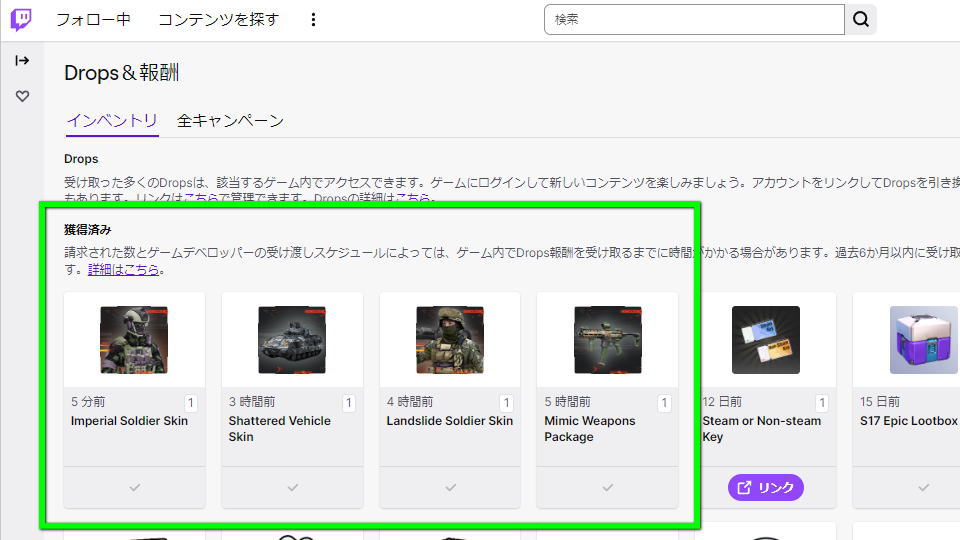Viewport: 960px width, 540px height.
Task: Click count badge on Shattered Vehicle Skin
Action: [348, 403]
